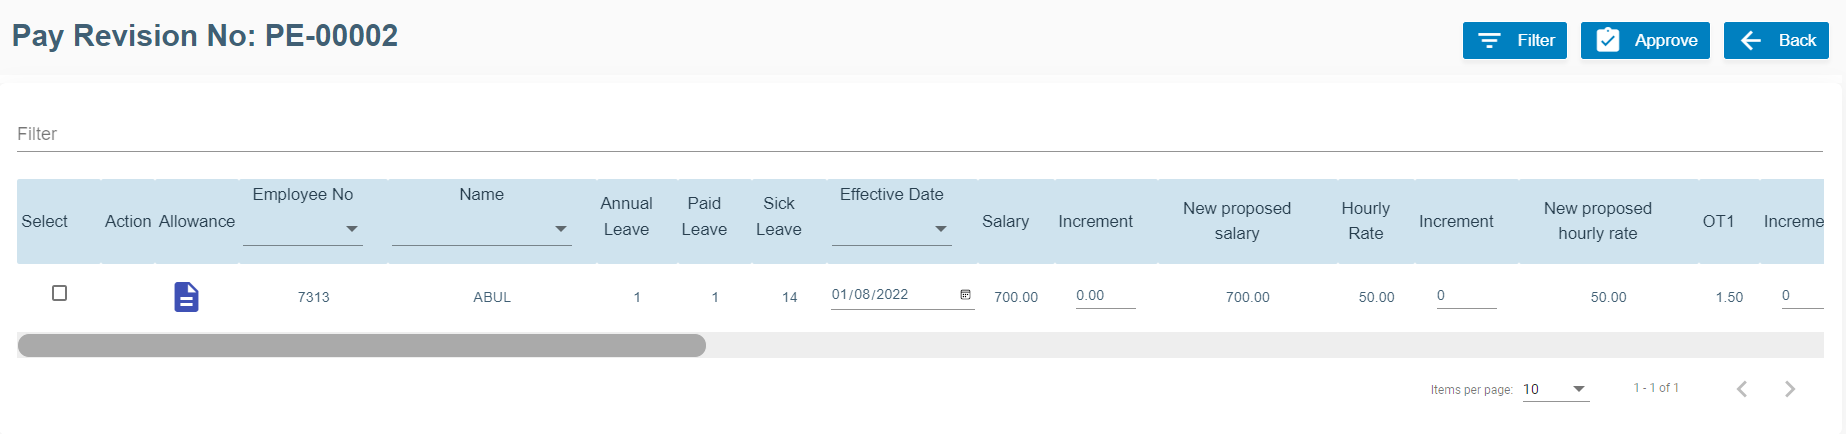The height and width of the screenshot is (434, 1846).
Task: Click the horizontal table scrollbar thumb
Action: click(x=362, y=346)
